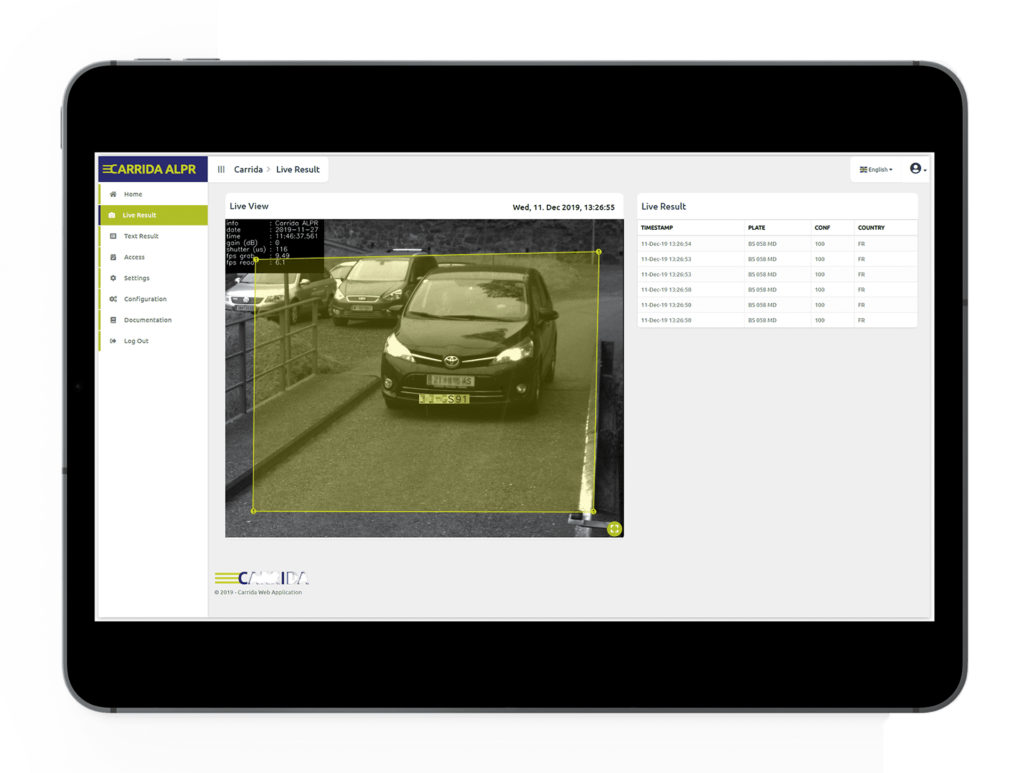Click bottom-left corner handle of detection region

[253, 511]
